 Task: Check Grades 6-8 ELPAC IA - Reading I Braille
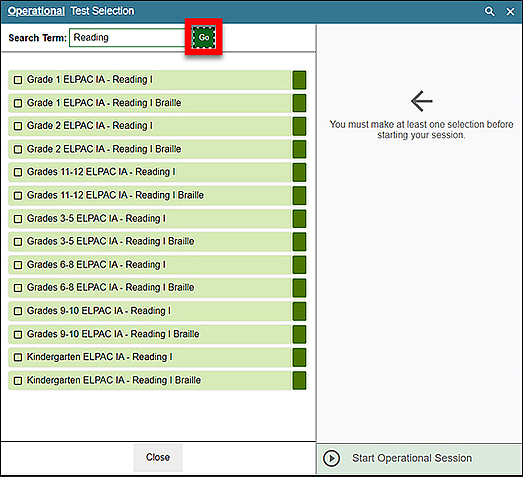[18, 288]
